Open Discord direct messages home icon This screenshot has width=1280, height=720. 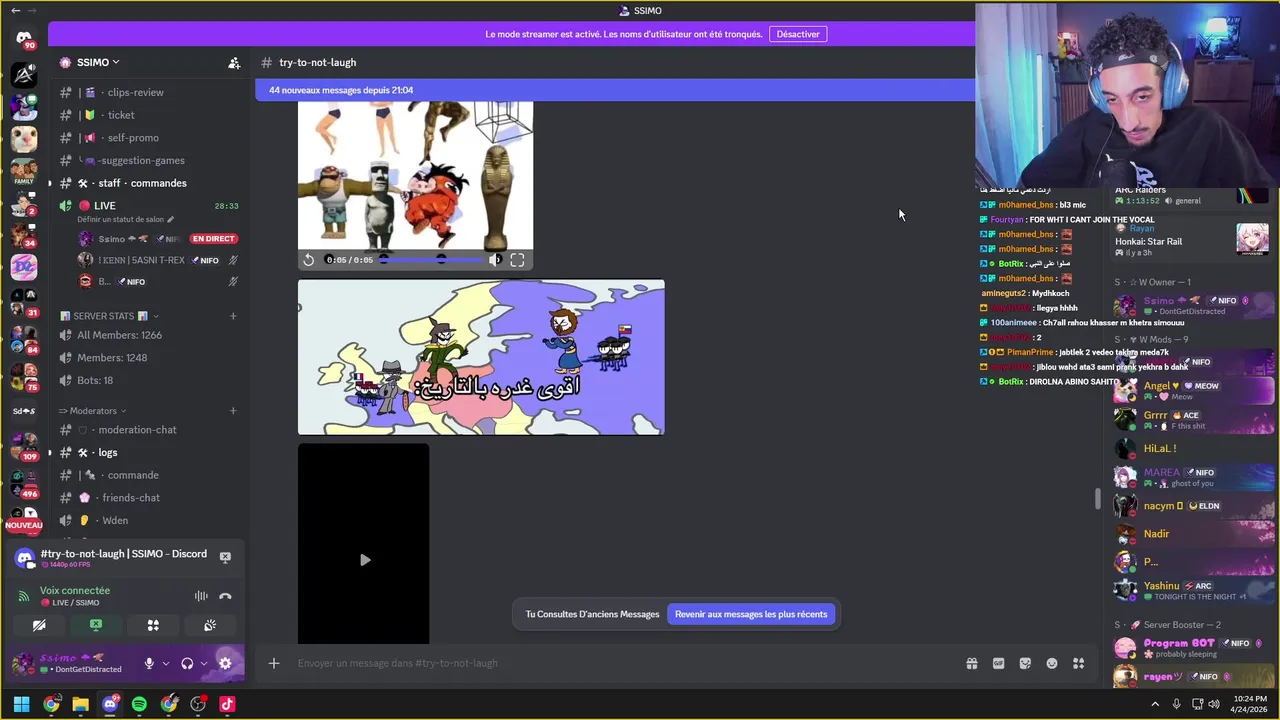[x=24, y=39]
